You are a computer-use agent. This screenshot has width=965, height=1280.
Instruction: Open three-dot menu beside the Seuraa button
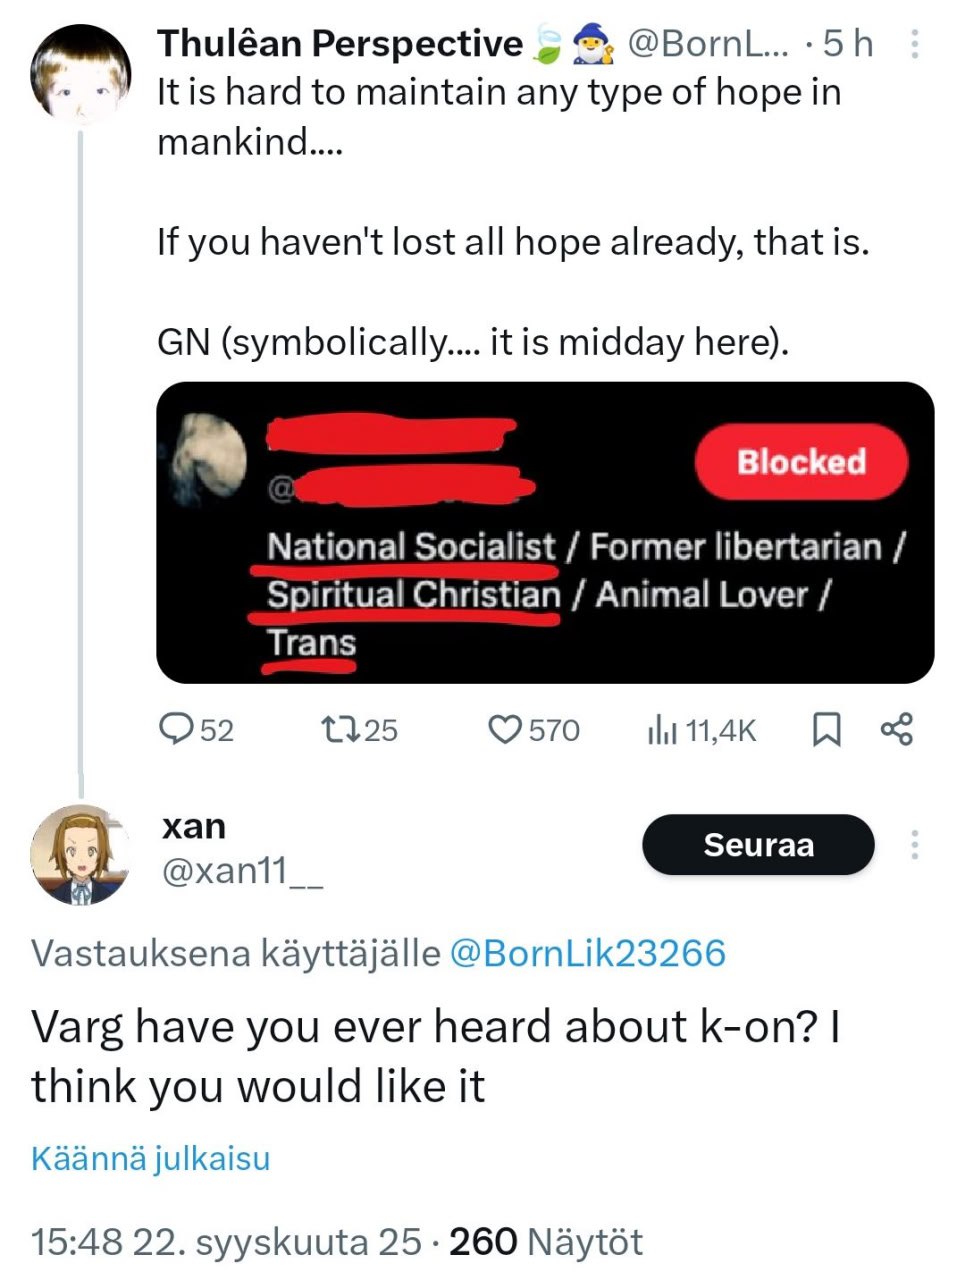coord(914,845)
